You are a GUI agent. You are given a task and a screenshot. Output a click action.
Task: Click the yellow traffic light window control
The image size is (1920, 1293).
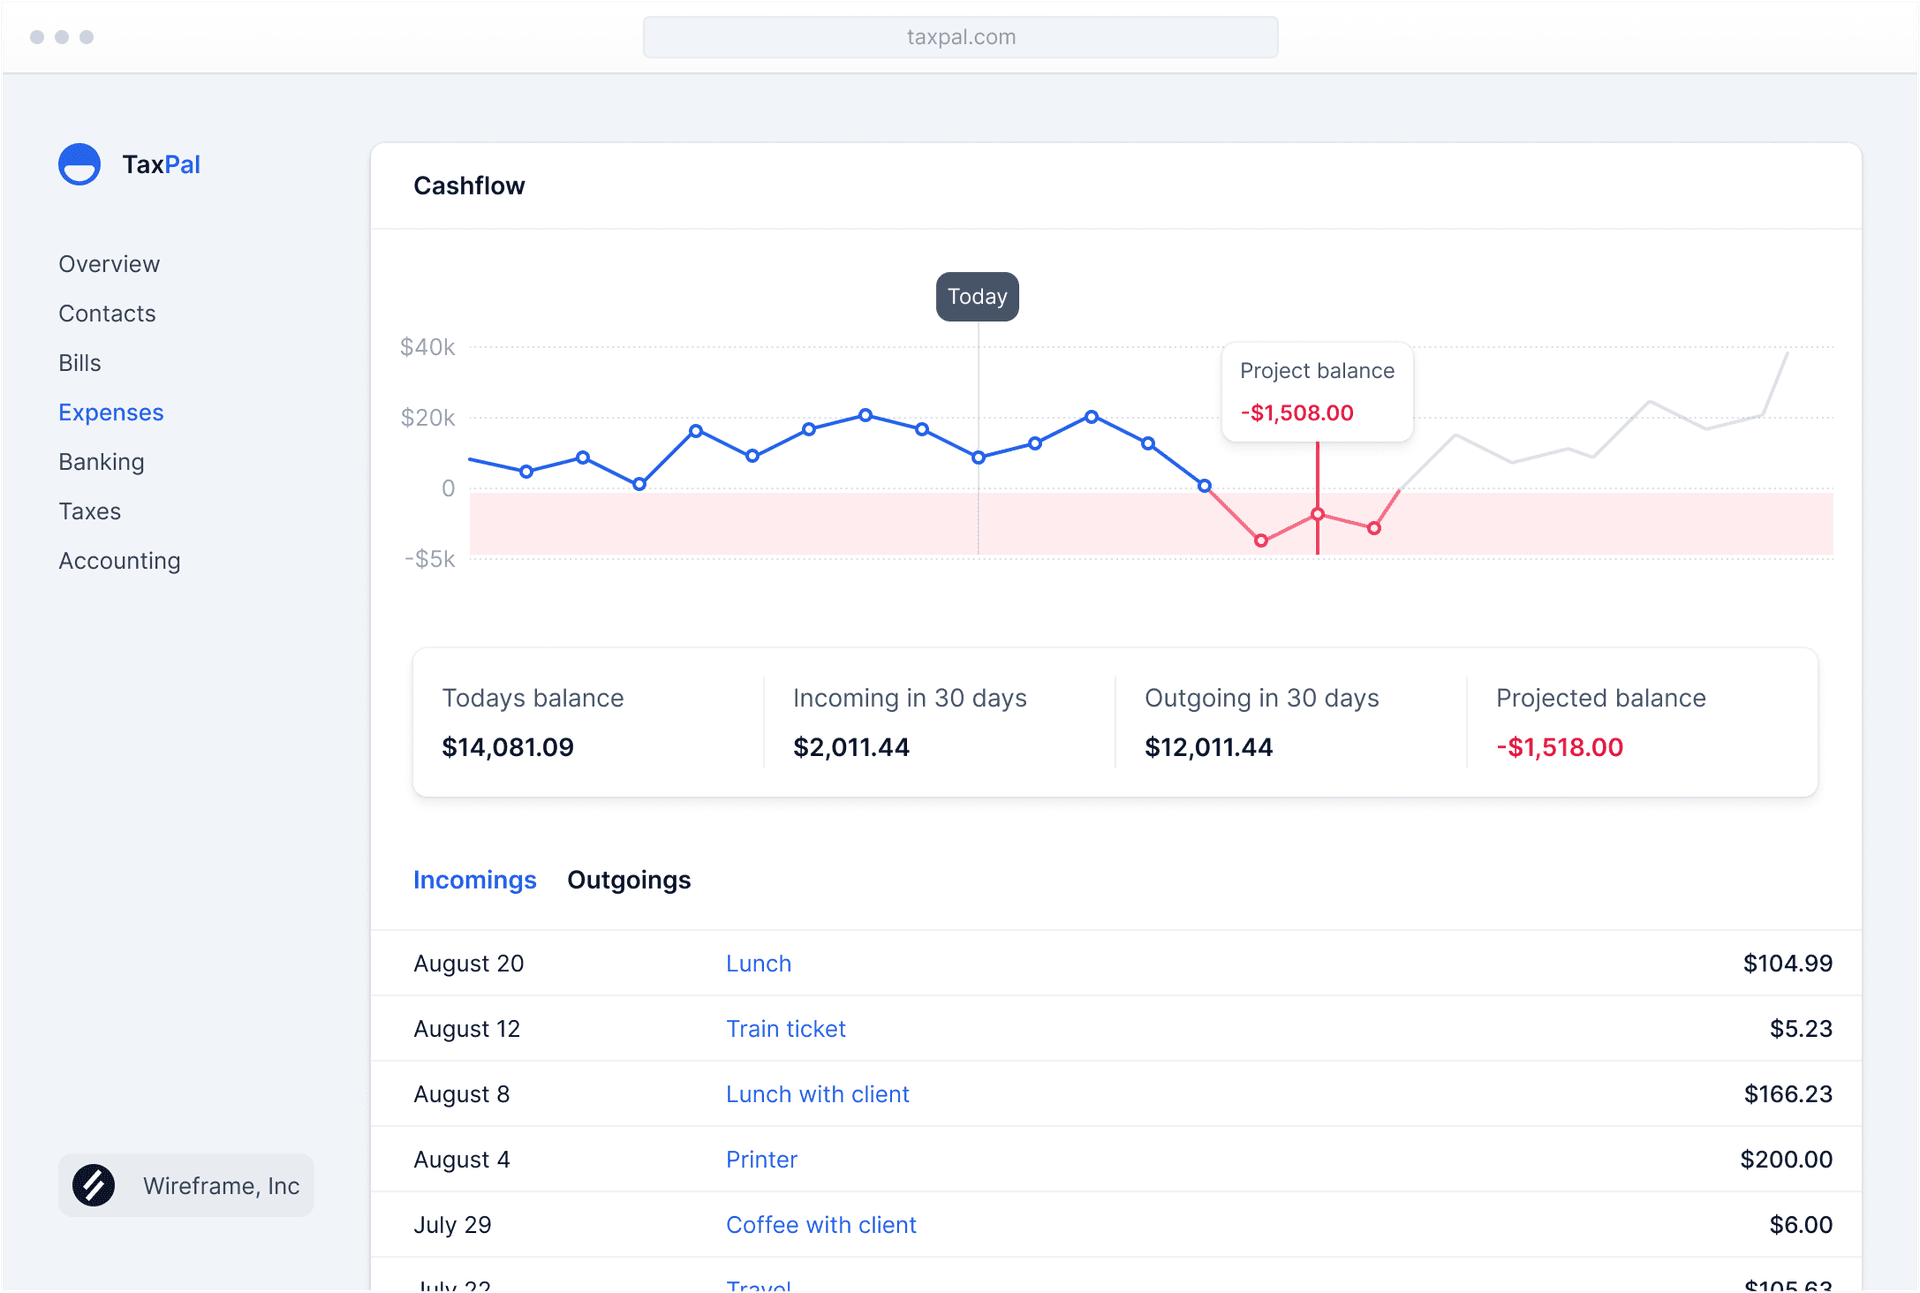62,37
